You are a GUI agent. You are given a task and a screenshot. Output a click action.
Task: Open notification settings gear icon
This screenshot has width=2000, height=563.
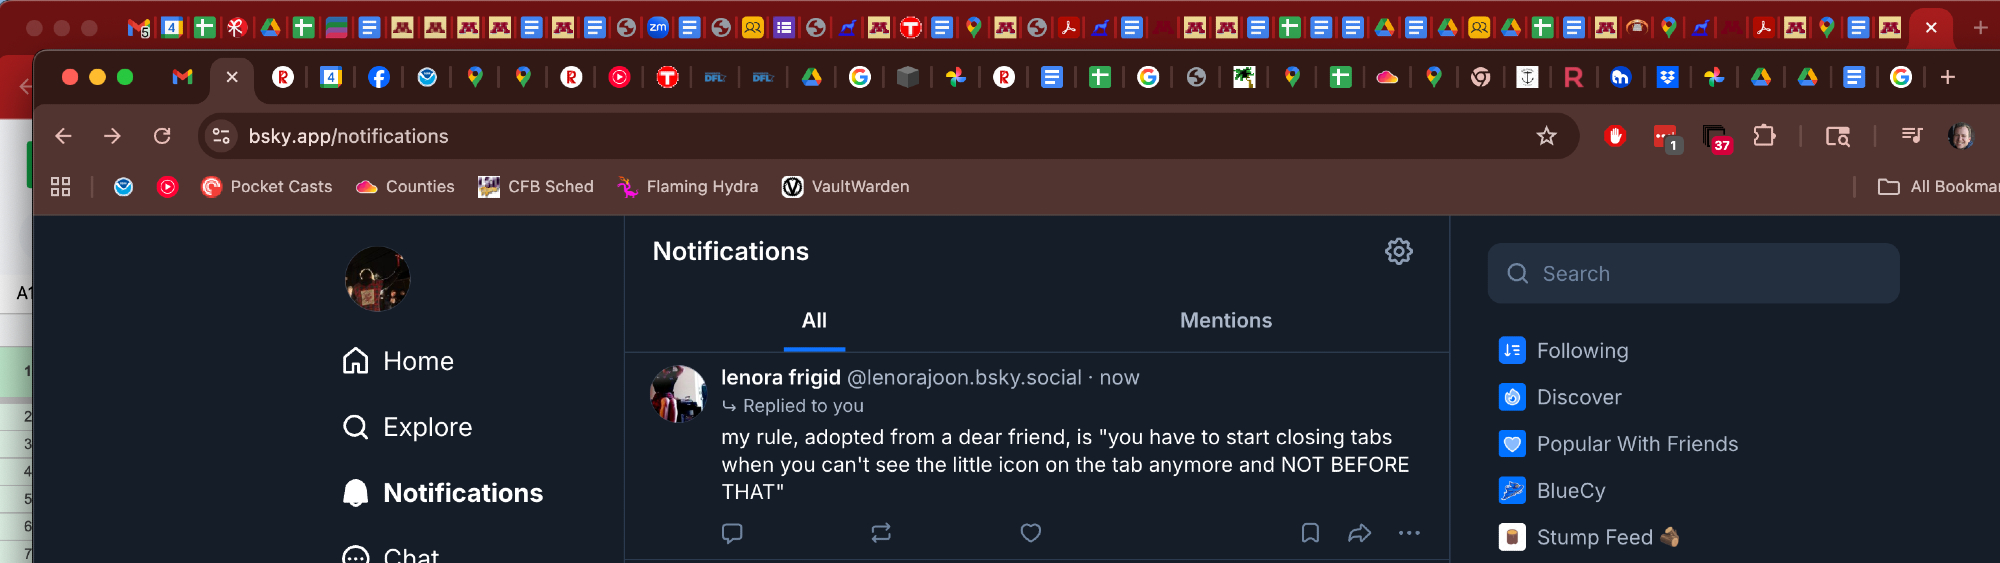[1398, 251]
